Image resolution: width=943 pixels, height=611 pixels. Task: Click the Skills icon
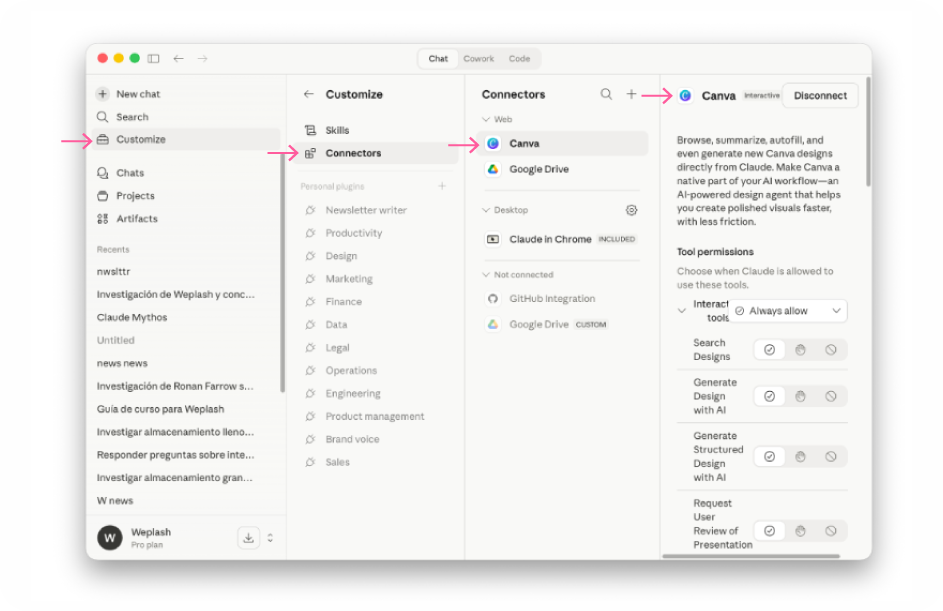pos(310,130)
